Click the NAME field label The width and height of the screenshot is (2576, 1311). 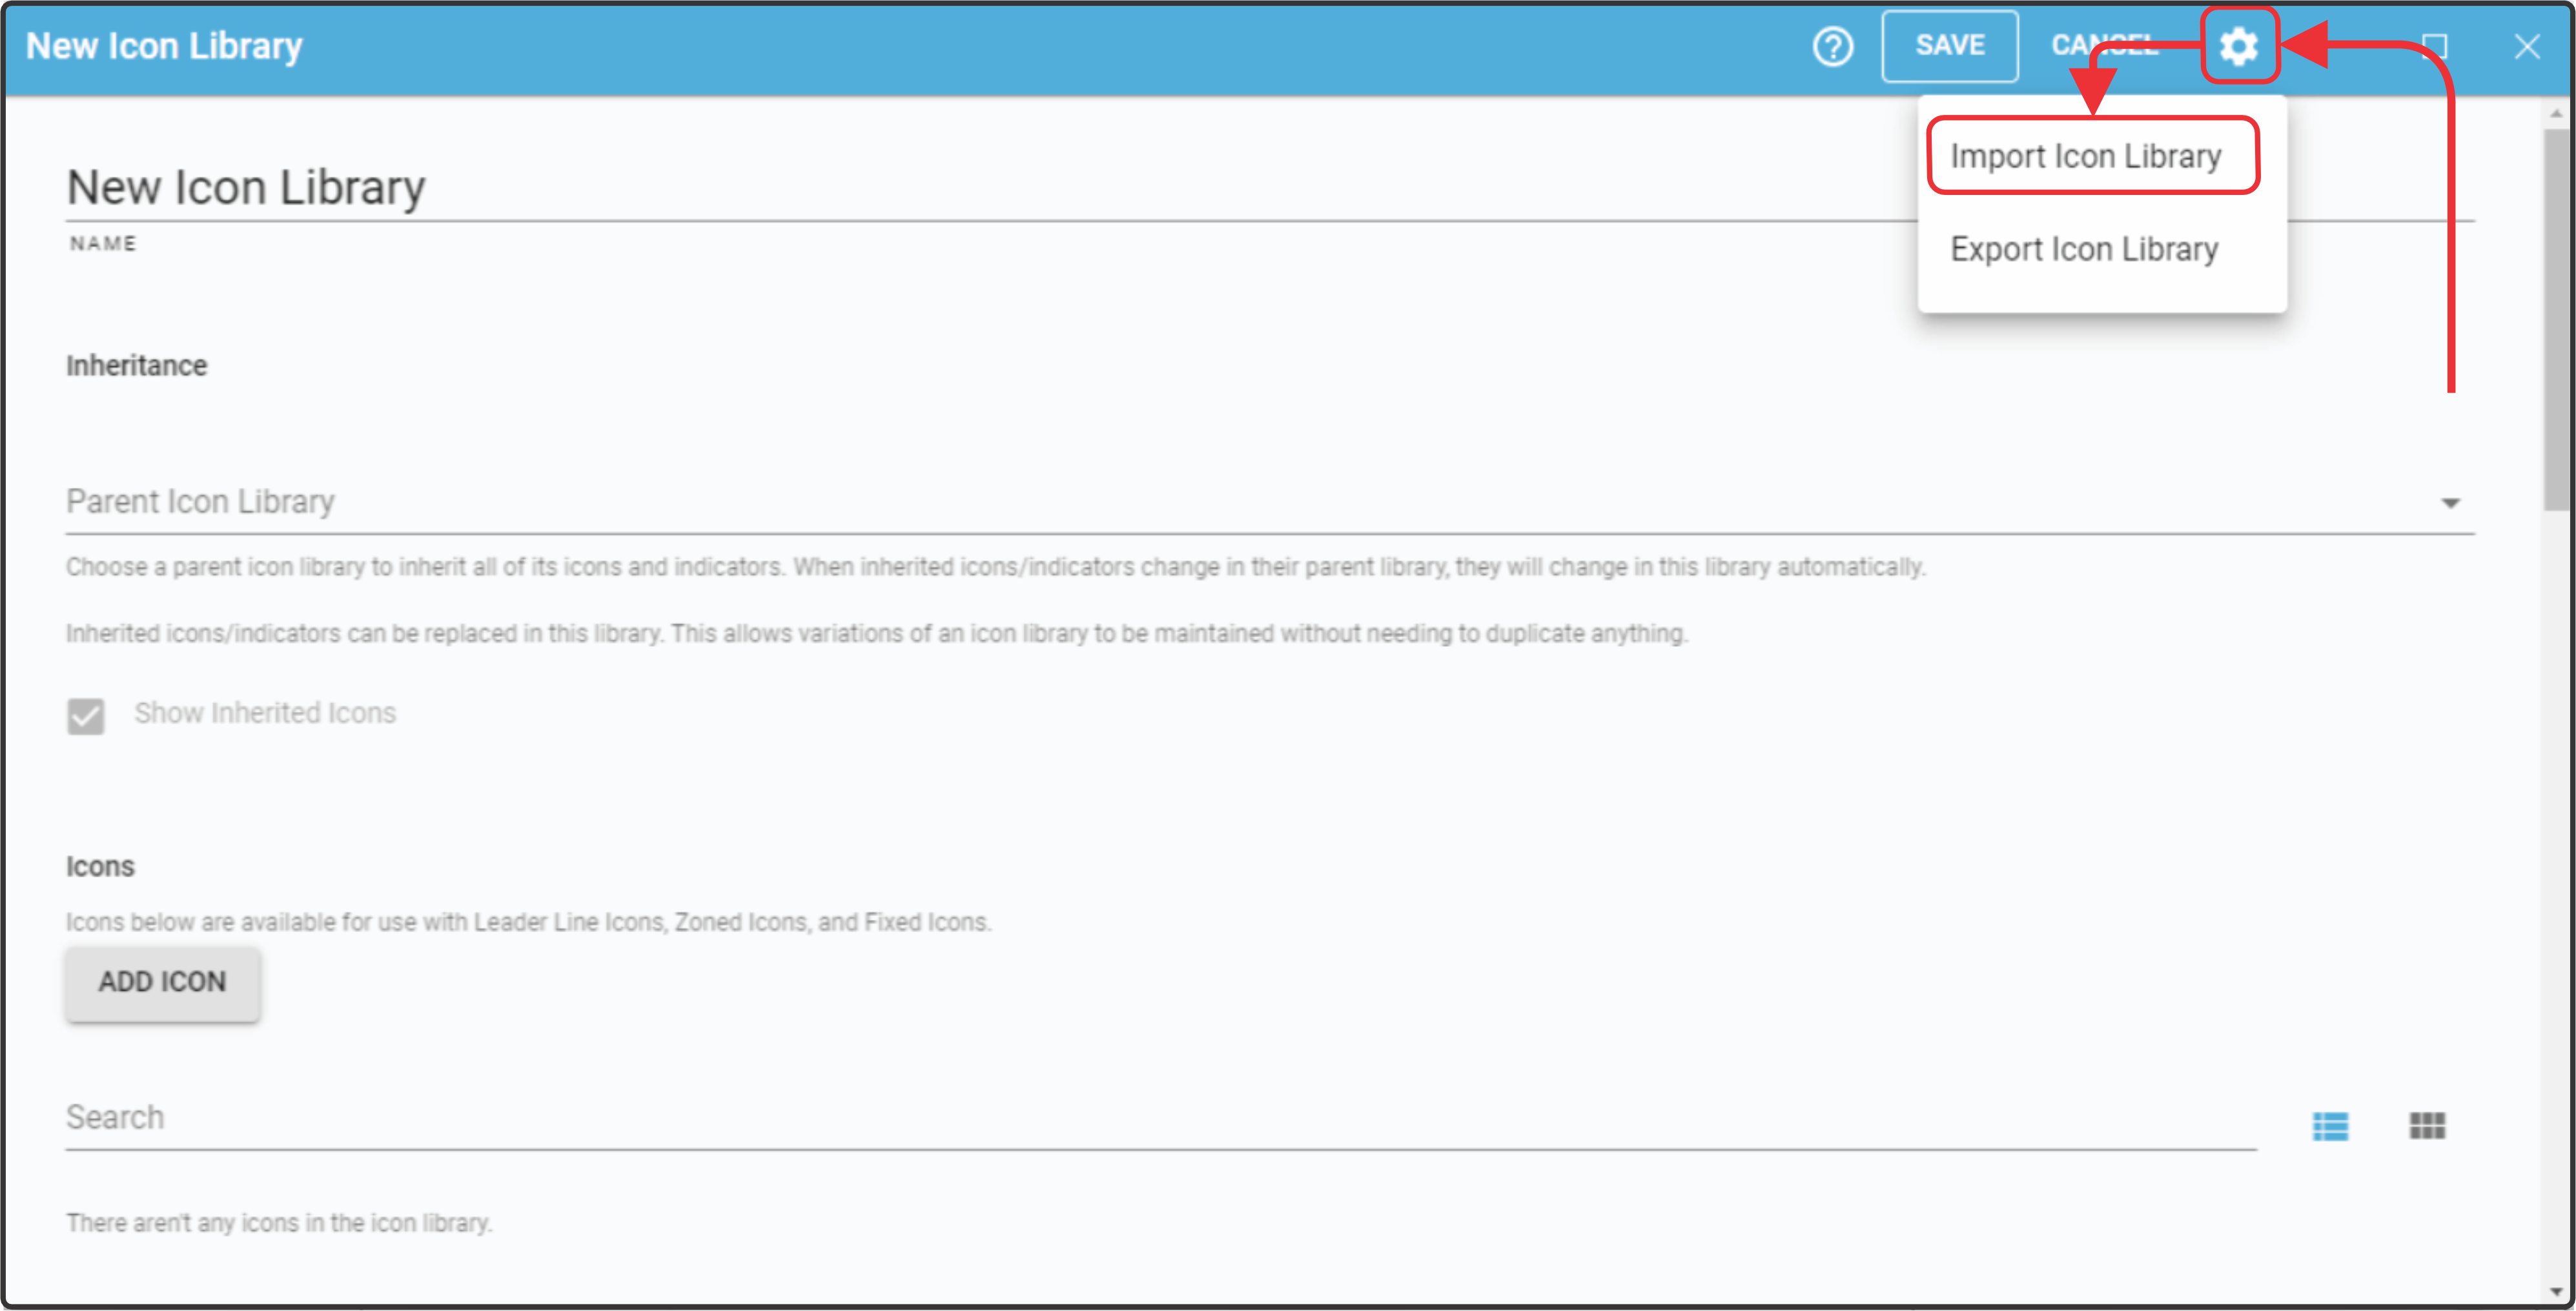[x=103, y=244]
